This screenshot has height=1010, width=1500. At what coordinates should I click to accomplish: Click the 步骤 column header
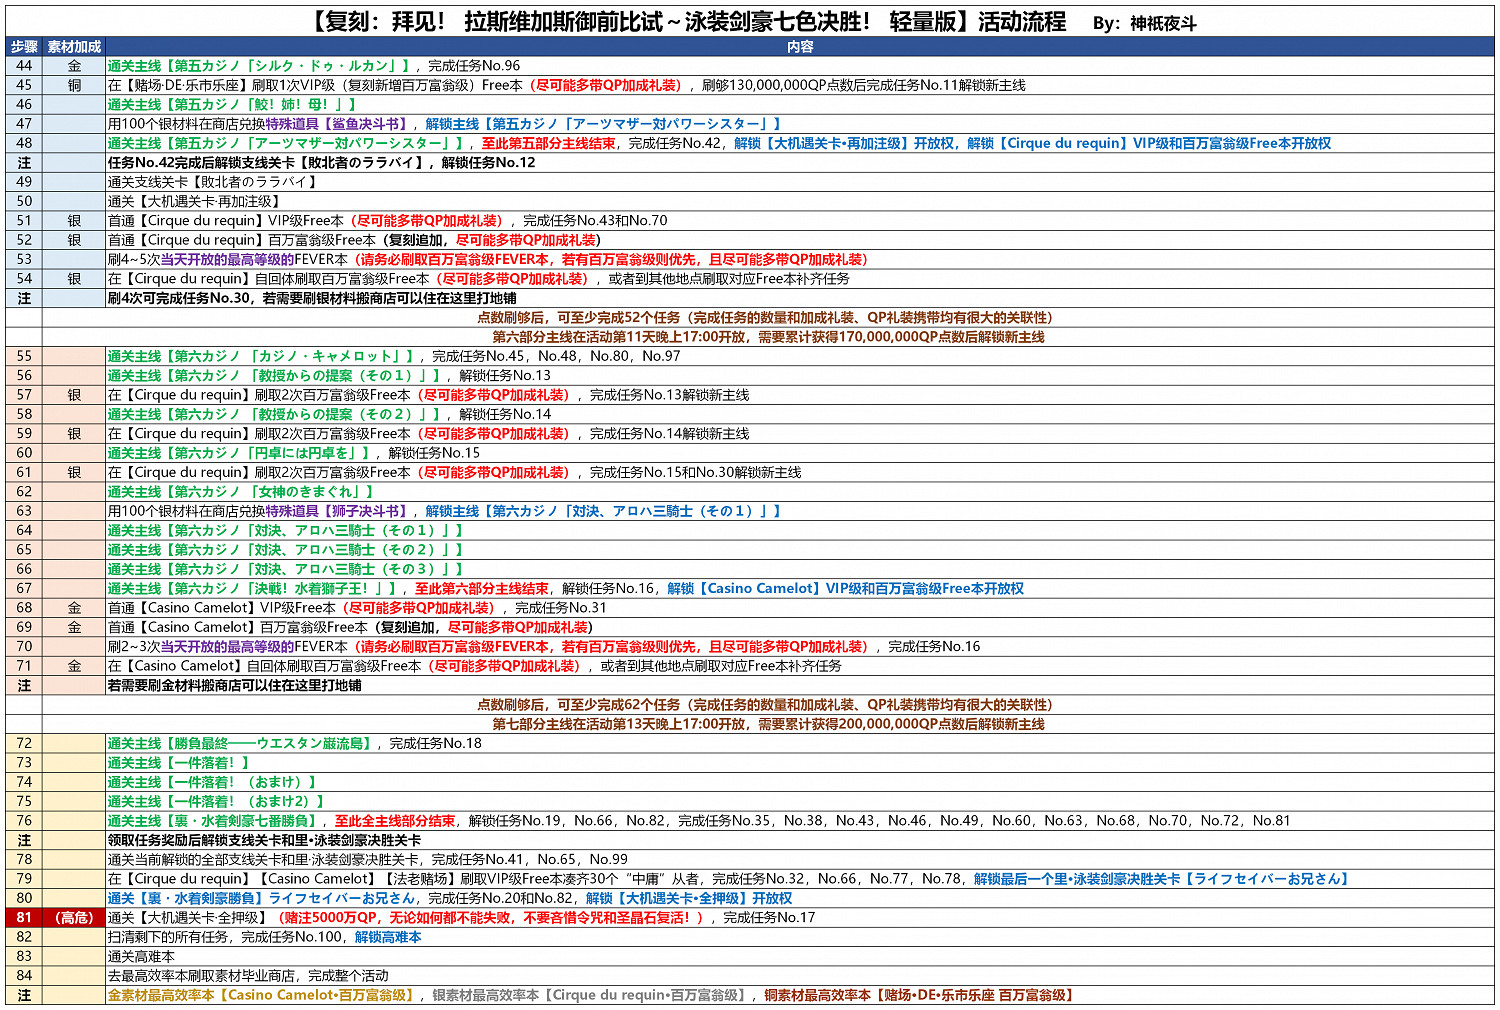click(x=24, y=47)
